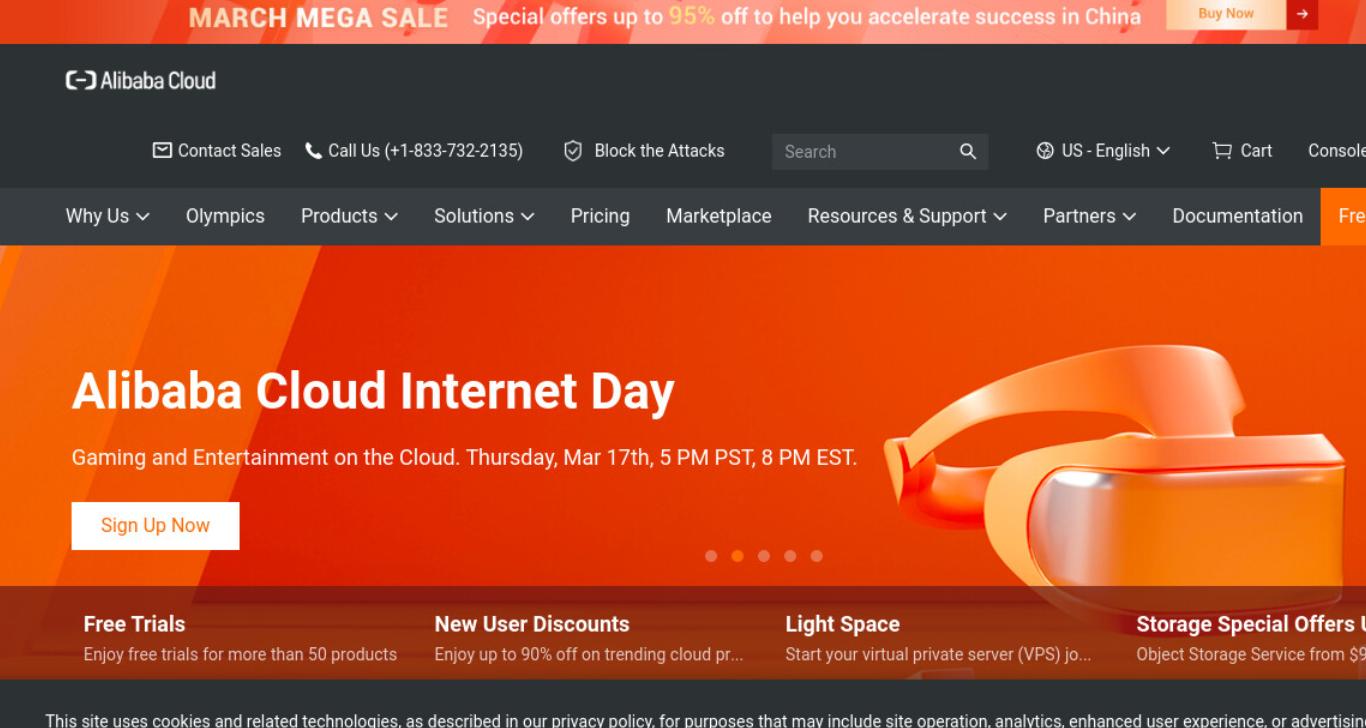Click the phone icon beside Call Us

click(x=313, y=151)
